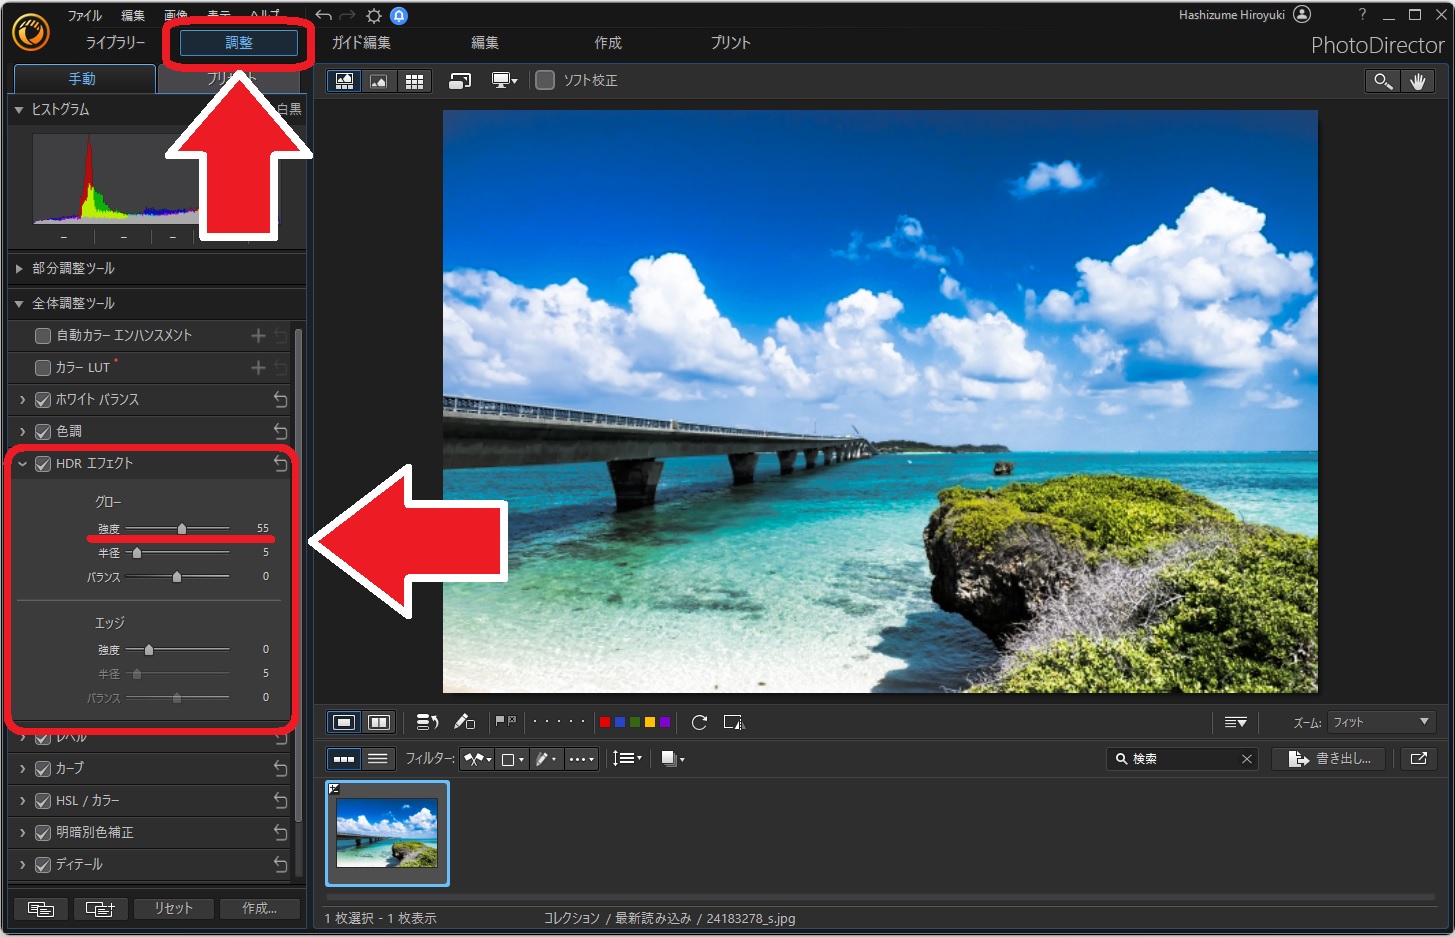Expand the ホワイト バランス panel chevron

(x=22, y=400)
